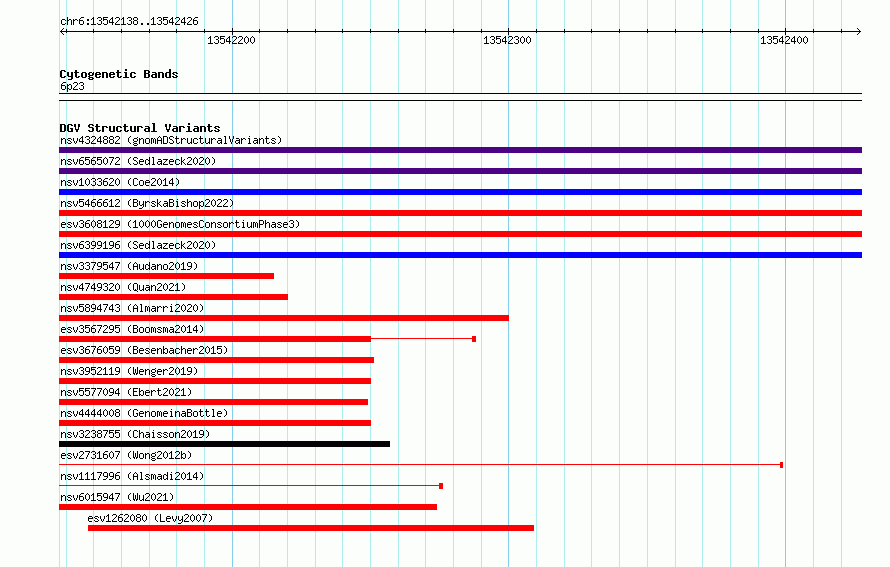Open nsv3238755 (Chaisson2019) label
Image resolution: width=890 pixels, height=567 pixels.
click(x=135, y=434)
